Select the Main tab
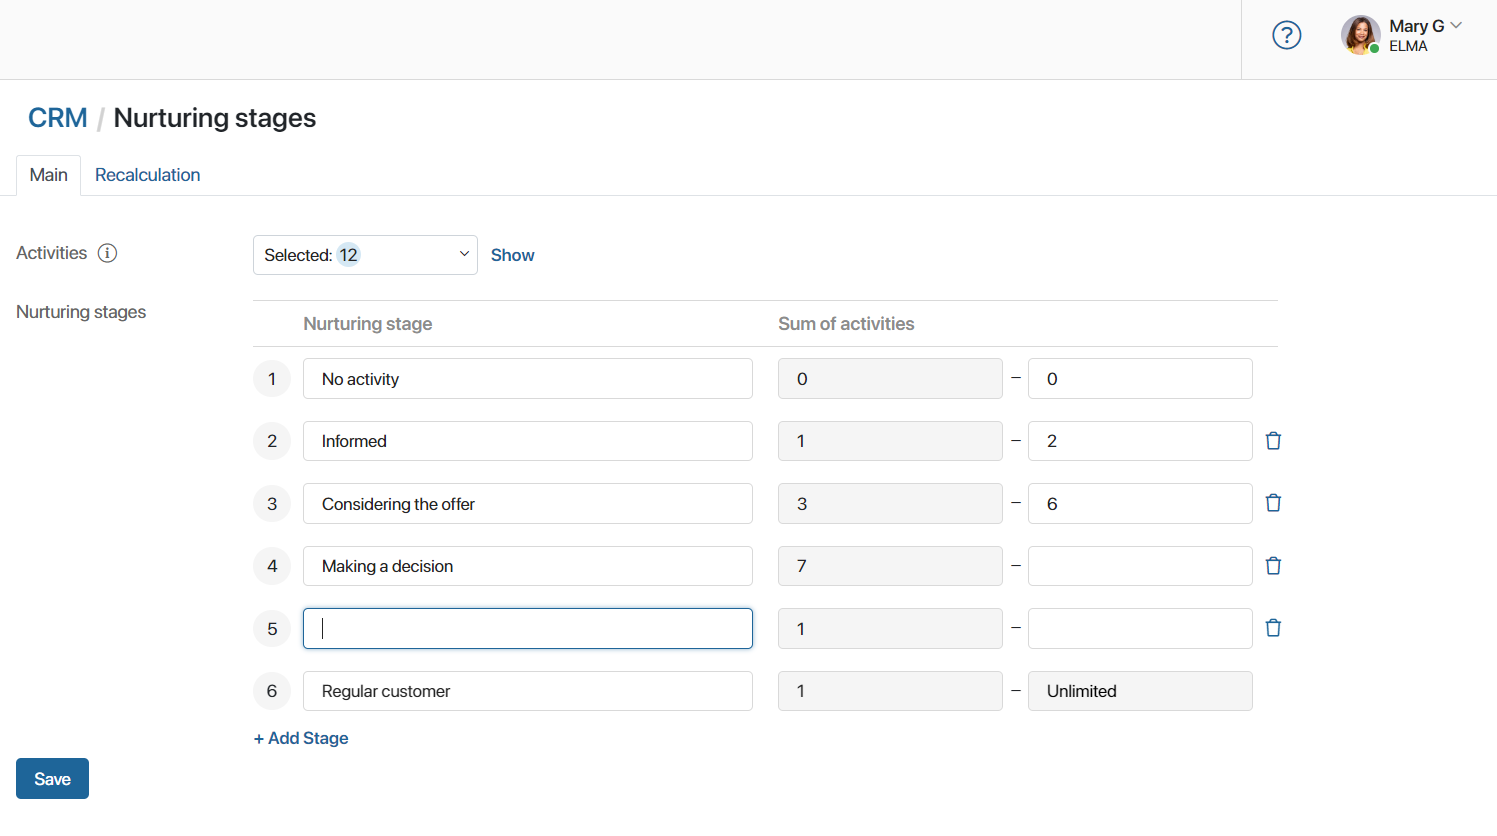The height and width of the screenshot is (836, 1497). tap(49, 175)
